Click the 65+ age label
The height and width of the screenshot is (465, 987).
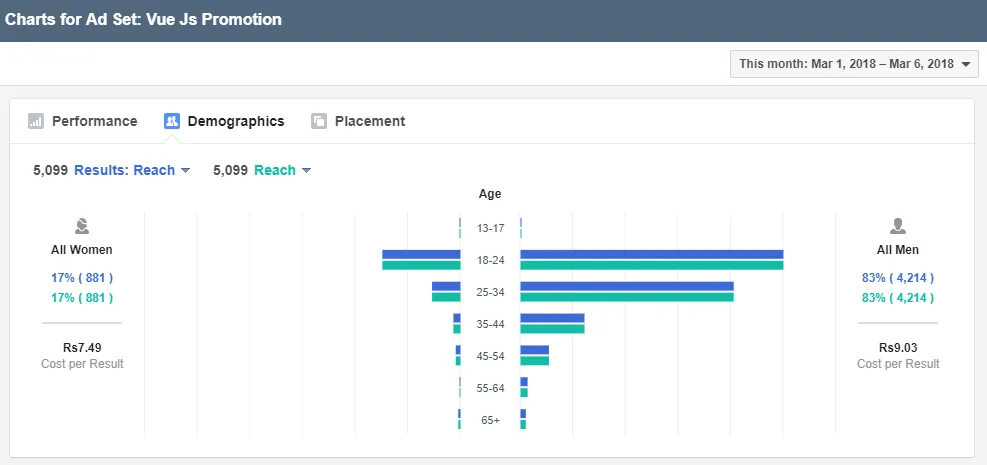coord(490,420)
